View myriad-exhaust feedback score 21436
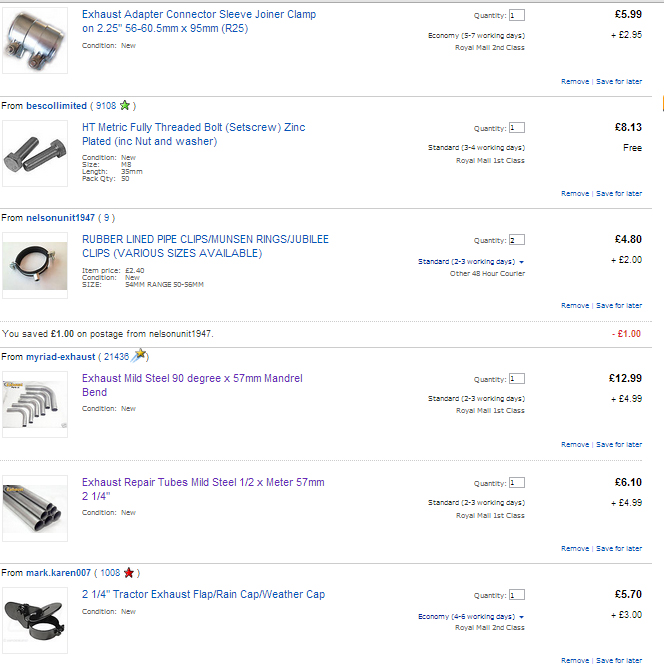The height and width of the screenshot is (667, 664). pos(116,357)
